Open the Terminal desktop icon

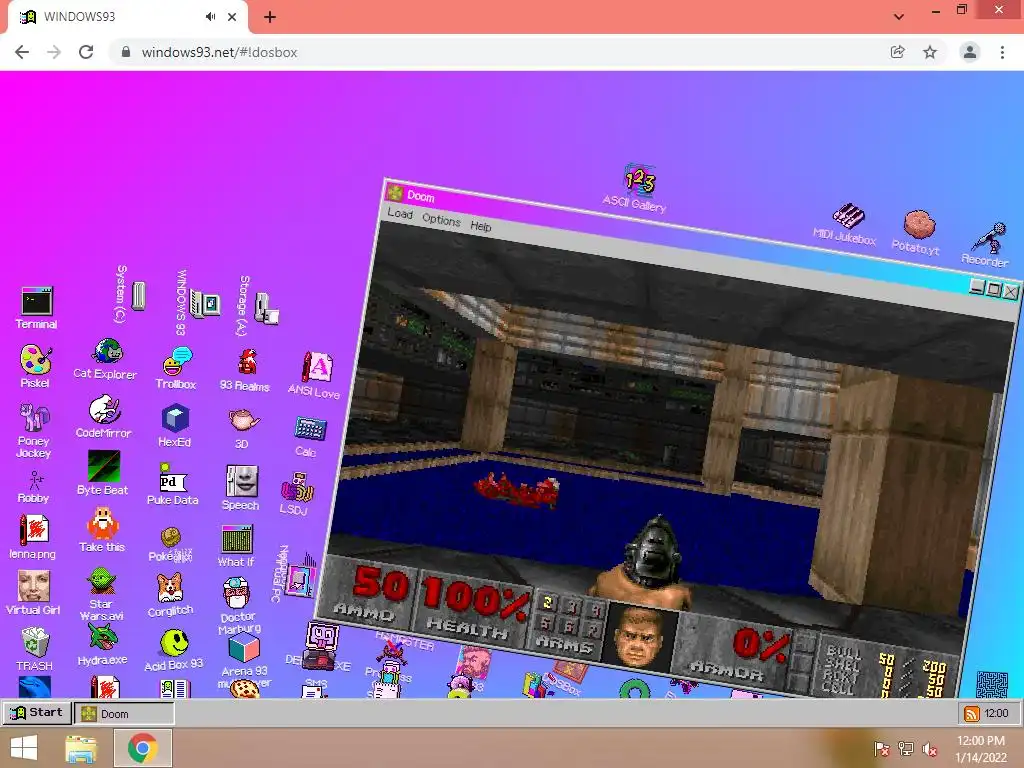coord(36,307)
